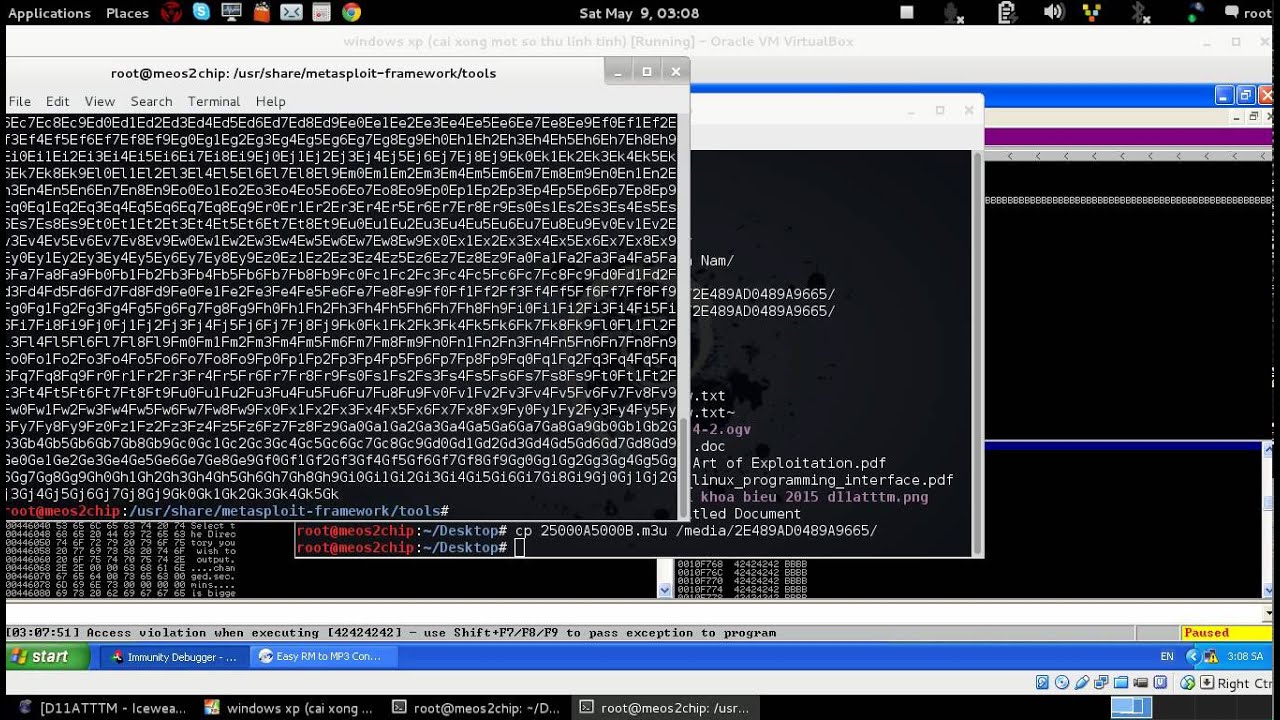Screen dimensions: 1280x720
Task: Open the battery clipboard tray icon
Action: (1007, 13)
